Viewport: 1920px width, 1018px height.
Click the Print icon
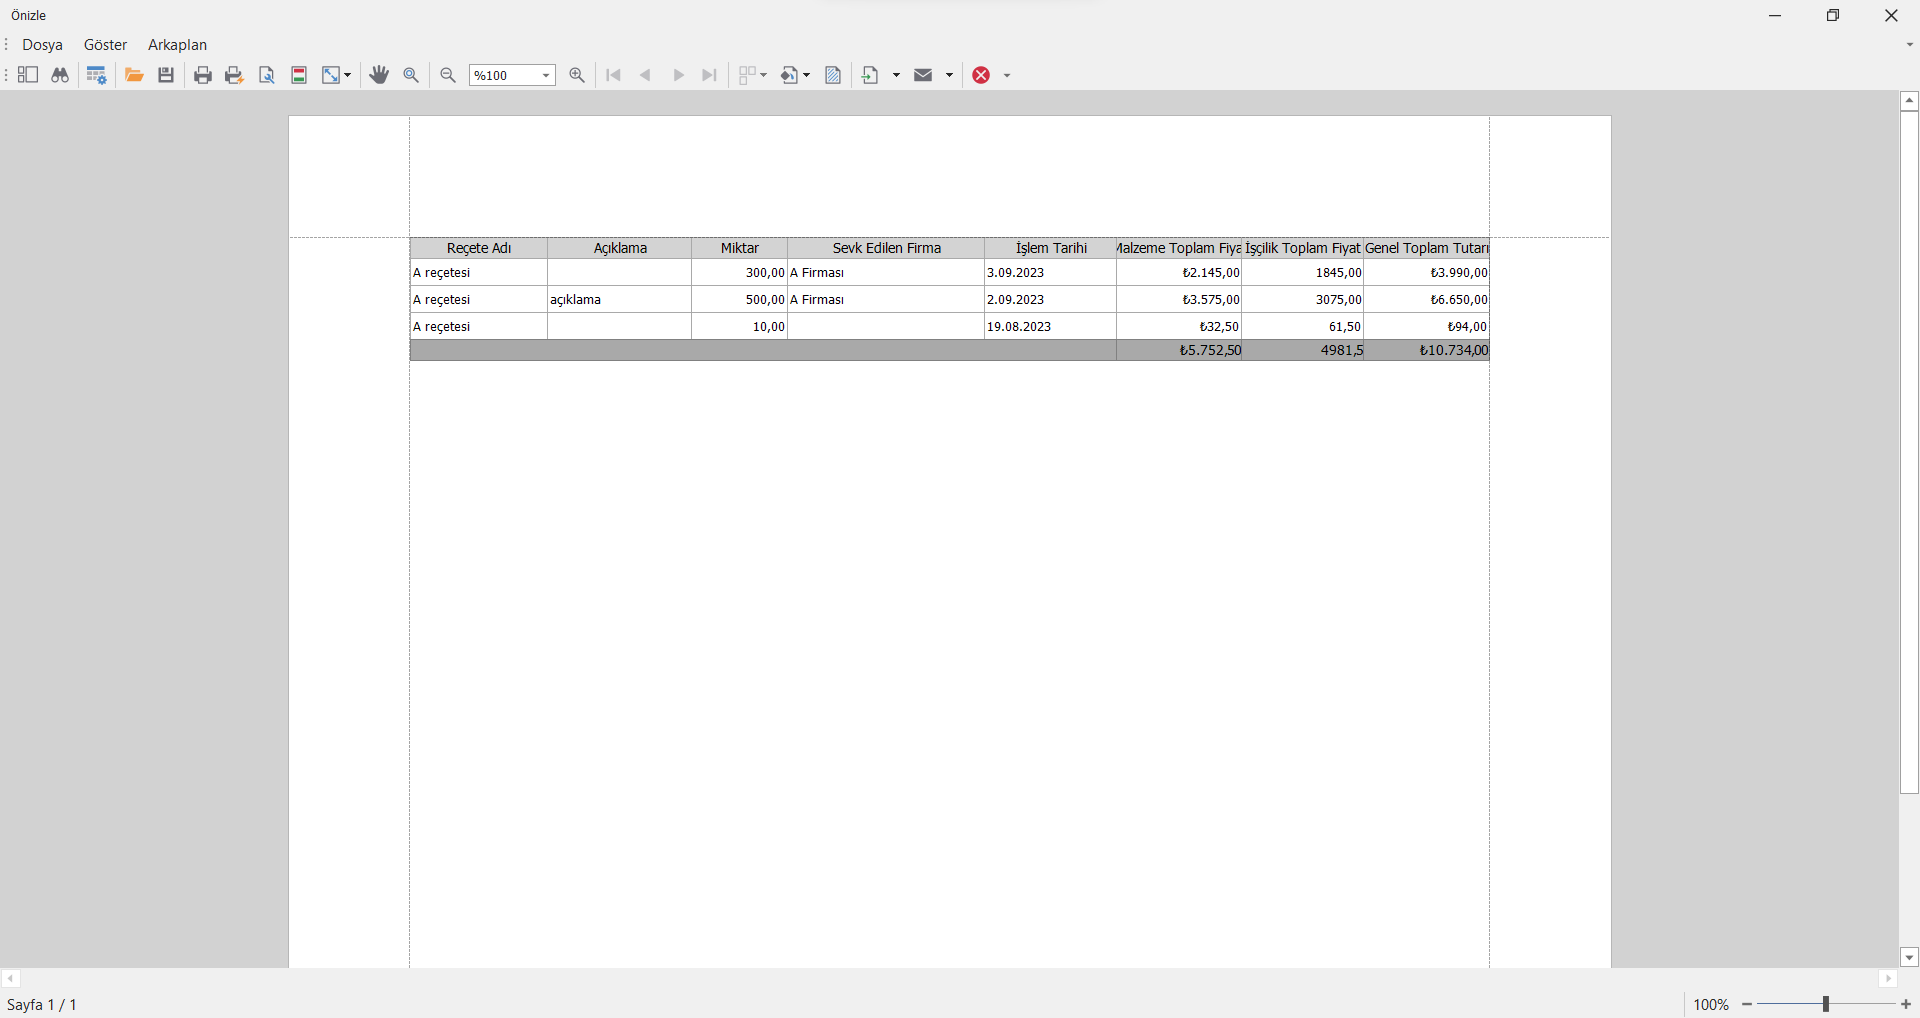203,75
